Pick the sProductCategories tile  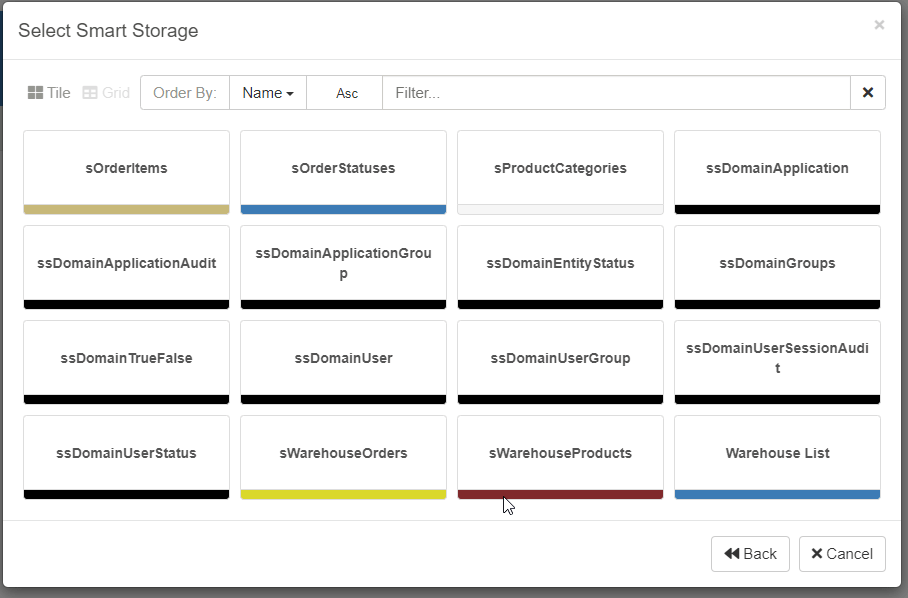pyautogui.click(x=560, y=168)
